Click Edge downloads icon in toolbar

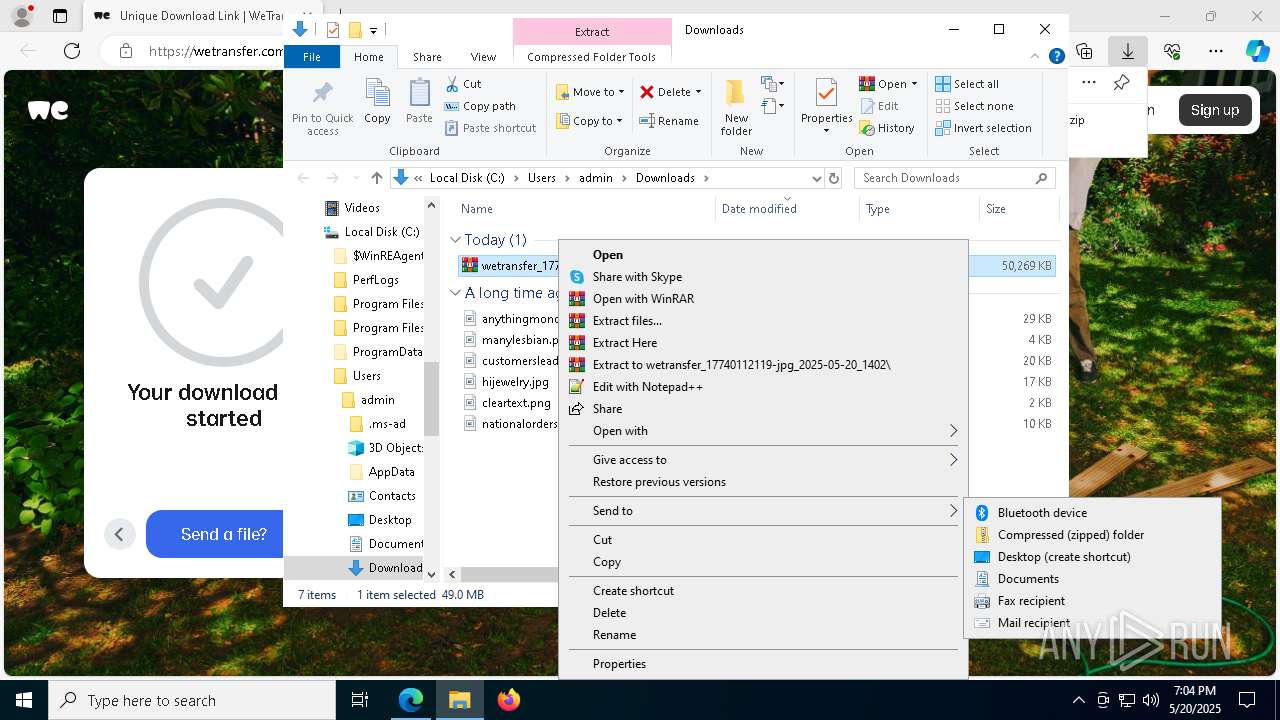click(x=1128, y=51)
